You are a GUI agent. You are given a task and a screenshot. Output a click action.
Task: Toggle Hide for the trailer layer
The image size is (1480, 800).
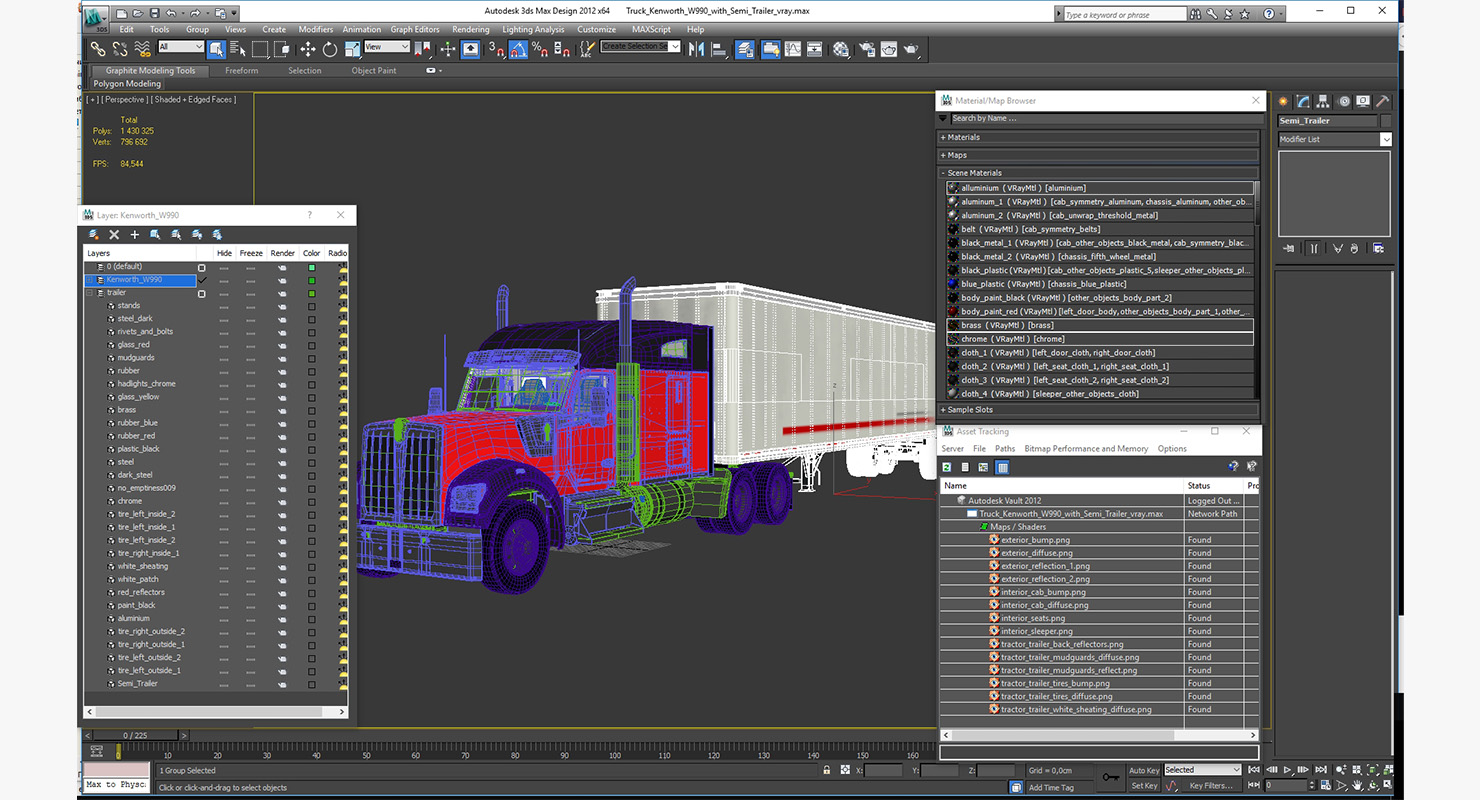pos(224,293)
